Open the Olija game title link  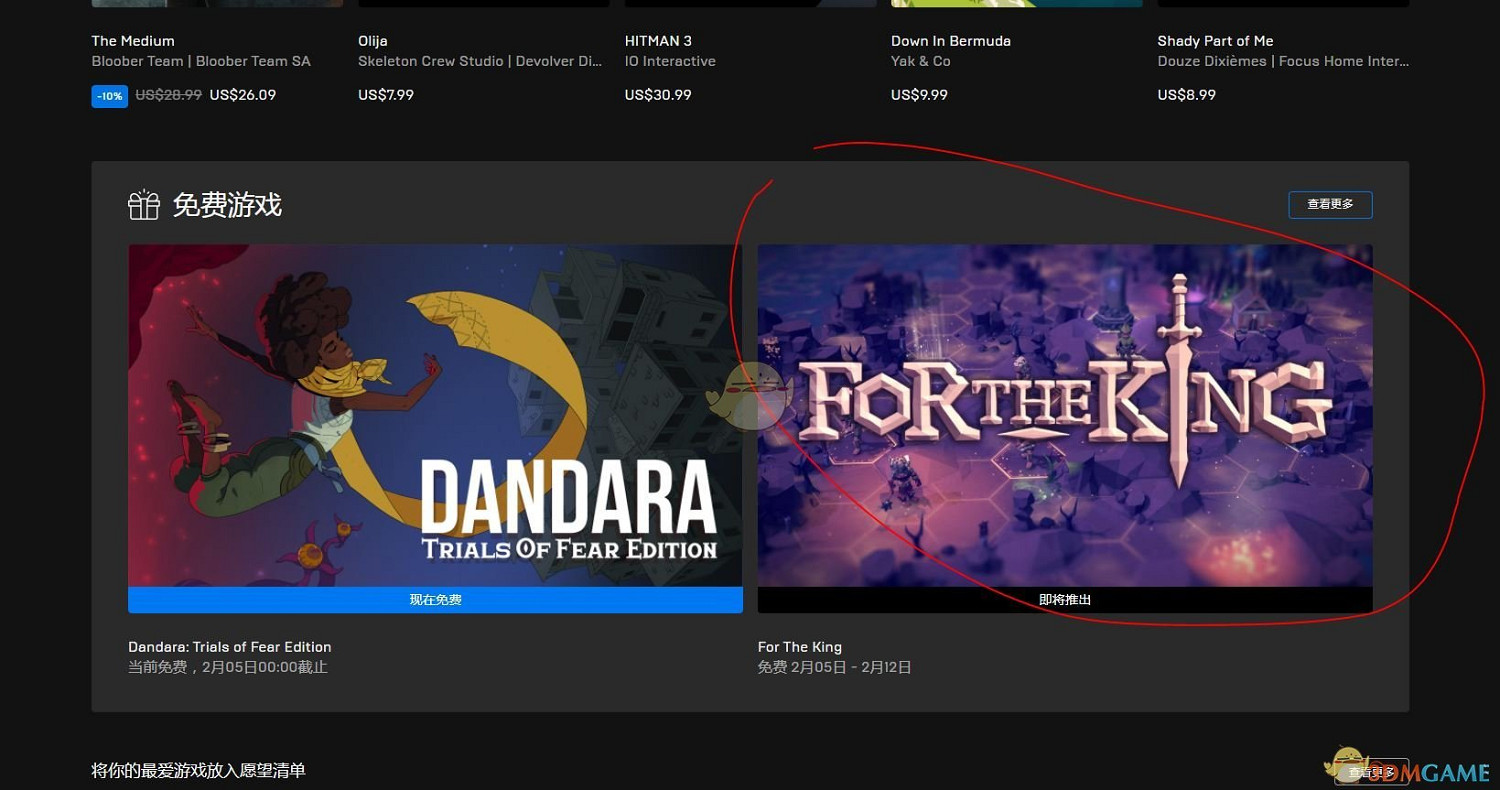point(373,41)
